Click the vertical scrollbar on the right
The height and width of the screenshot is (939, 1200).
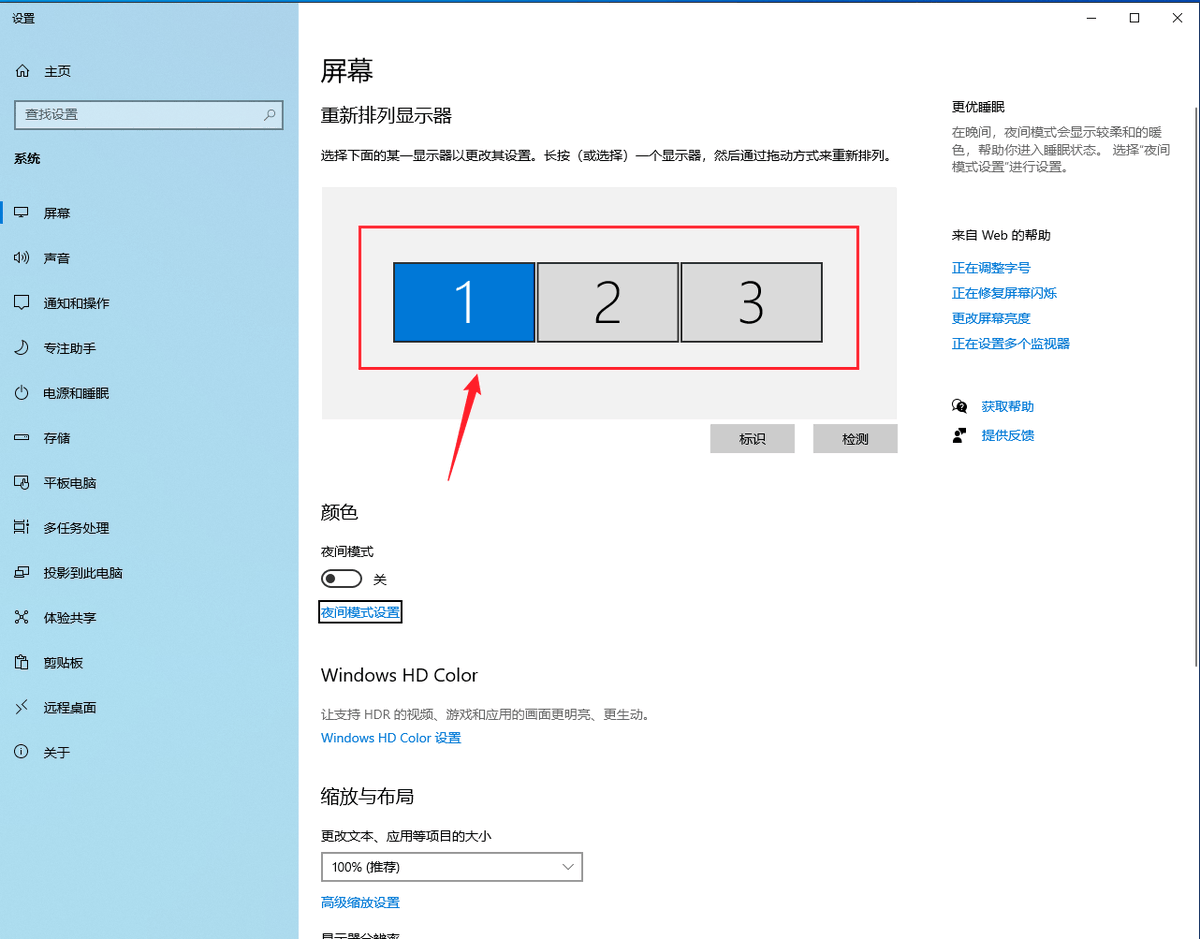click(1196, 385)
